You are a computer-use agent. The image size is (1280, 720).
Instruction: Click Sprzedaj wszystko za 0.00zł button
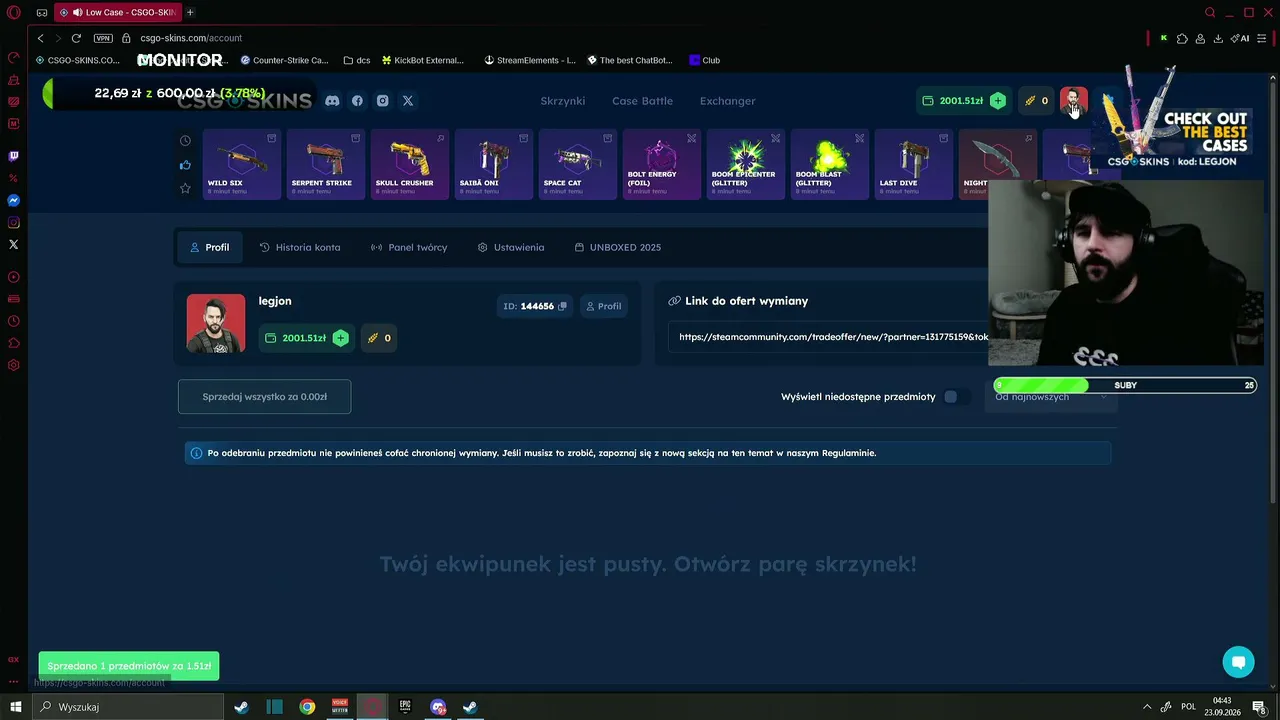pos(264,397)
